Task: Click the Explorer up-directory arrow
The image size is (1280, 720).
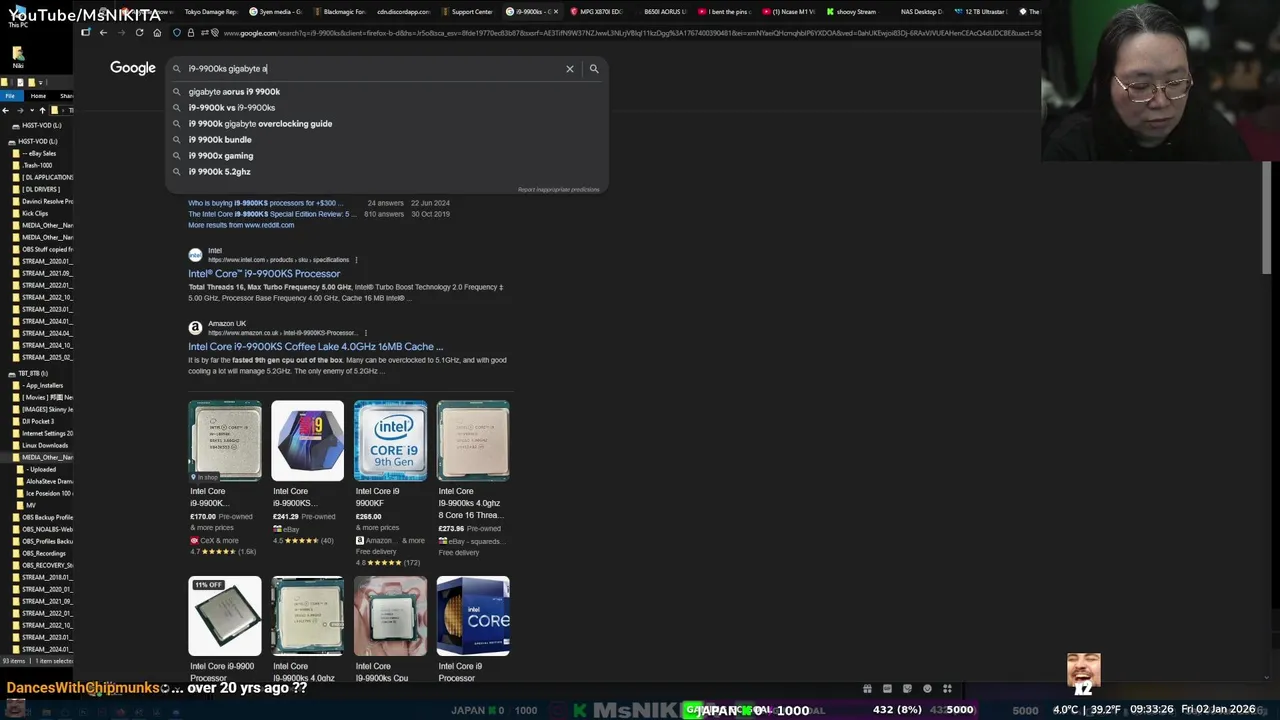Action: pos(41,110)
